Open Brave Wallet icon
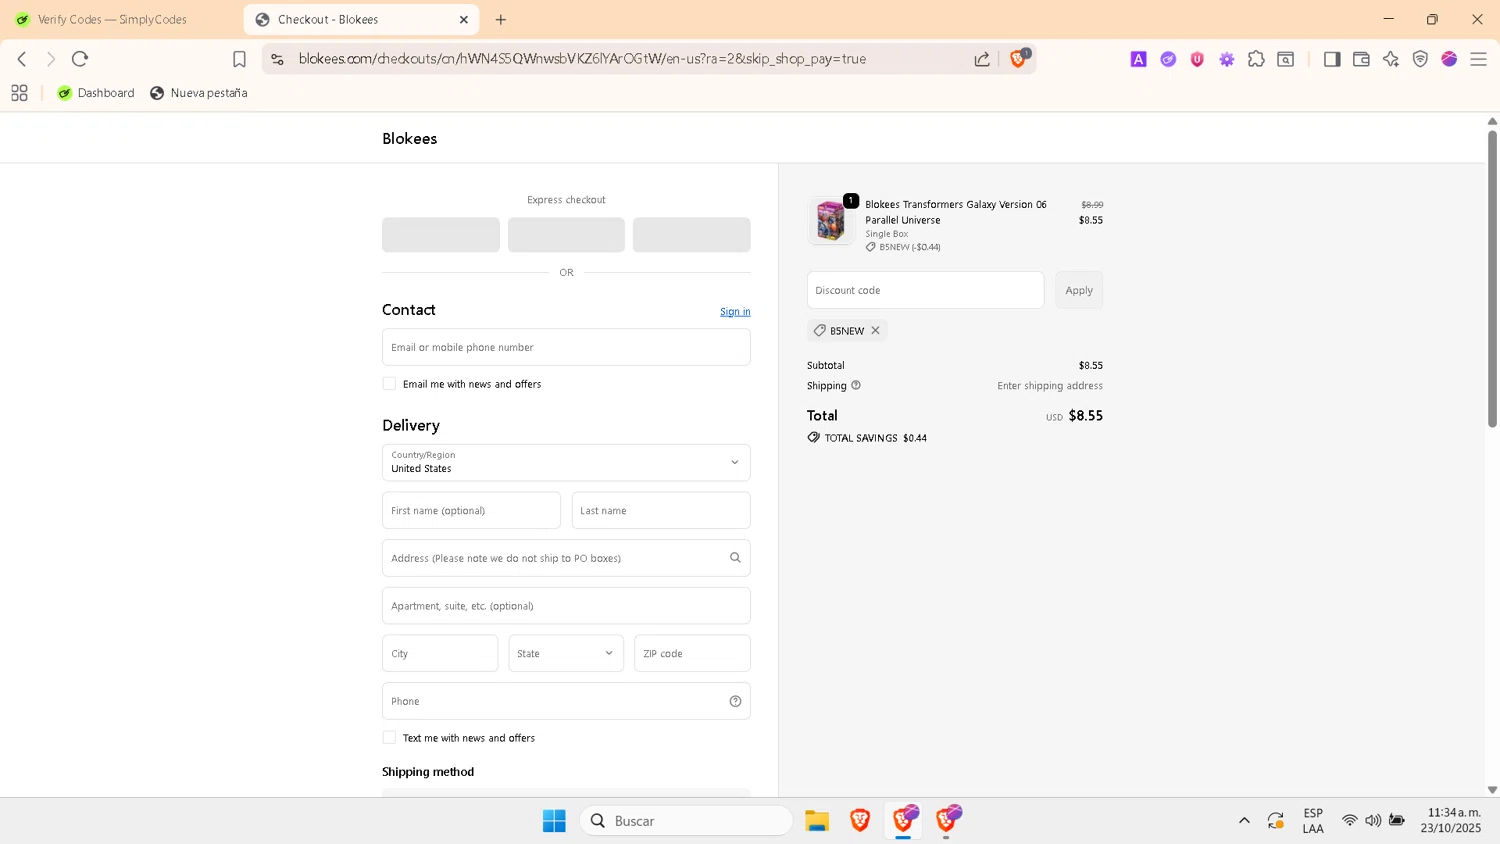This screenshot has width=1500, height=844. (x=1361, y=59)
